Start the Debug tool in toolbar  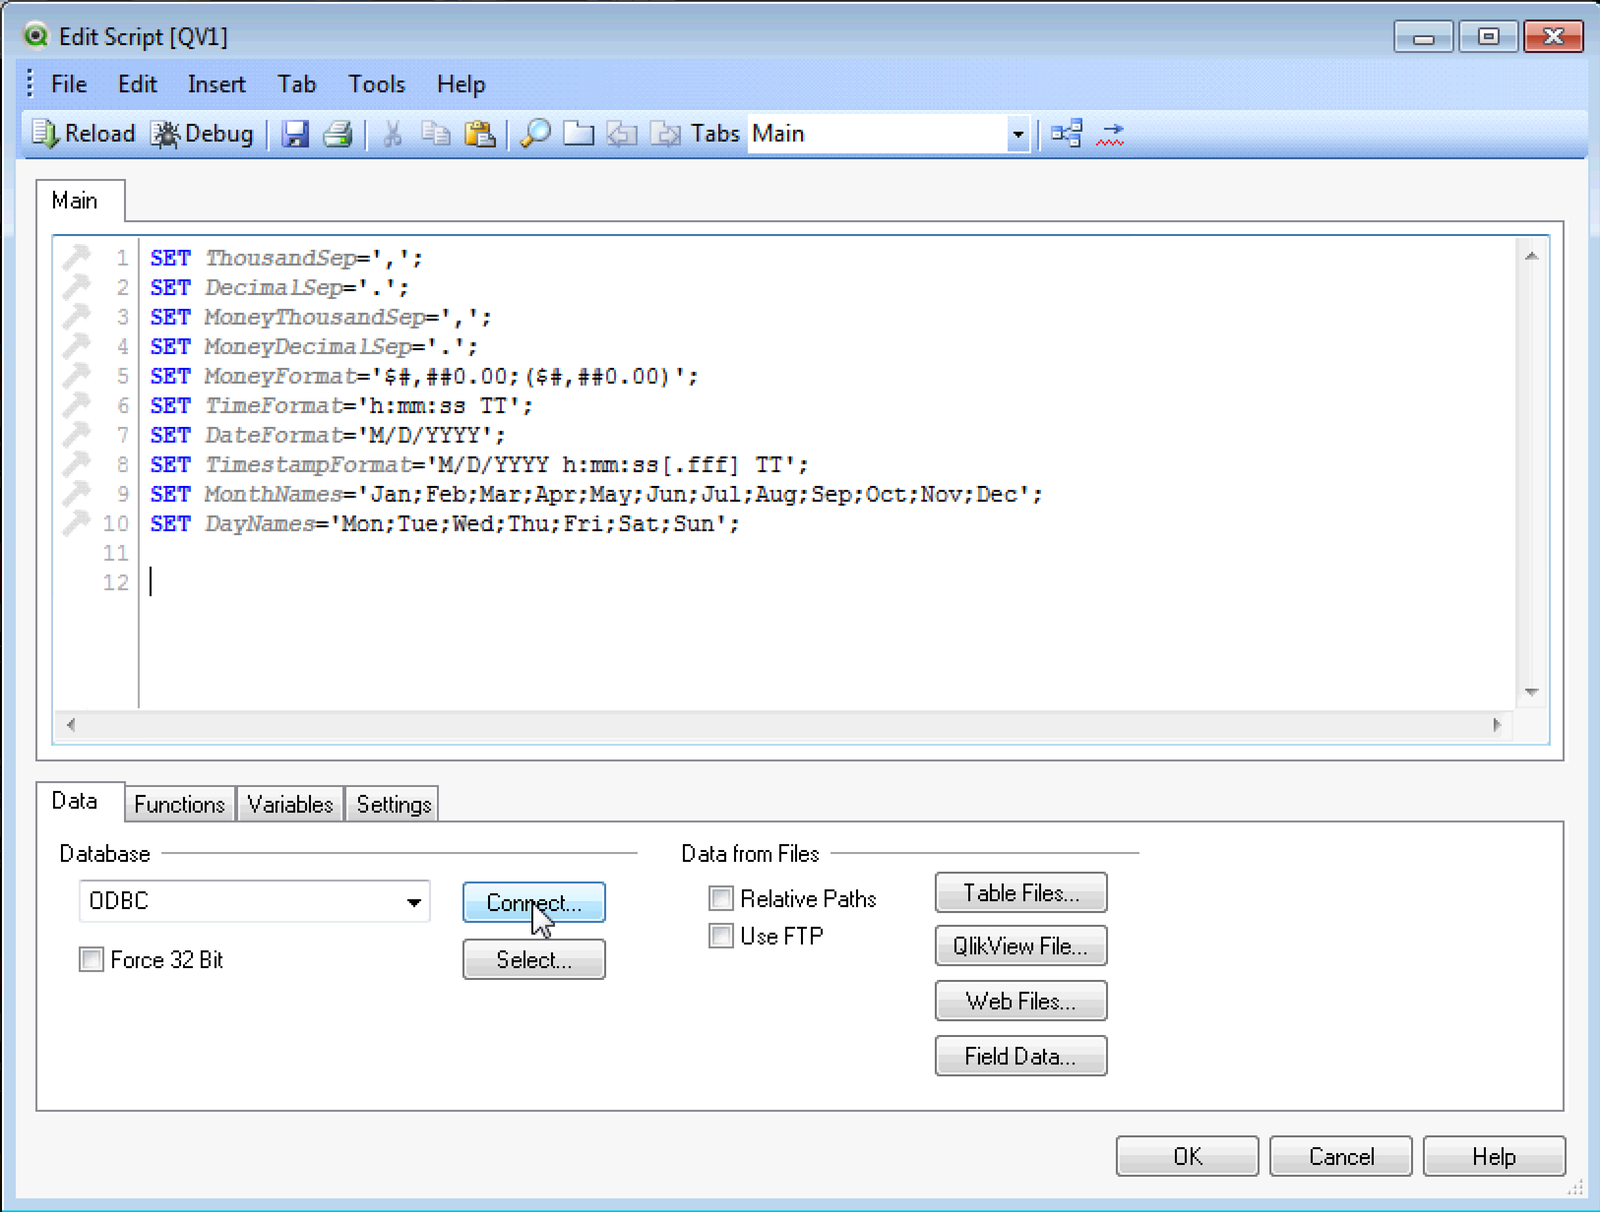click(202, 134)
